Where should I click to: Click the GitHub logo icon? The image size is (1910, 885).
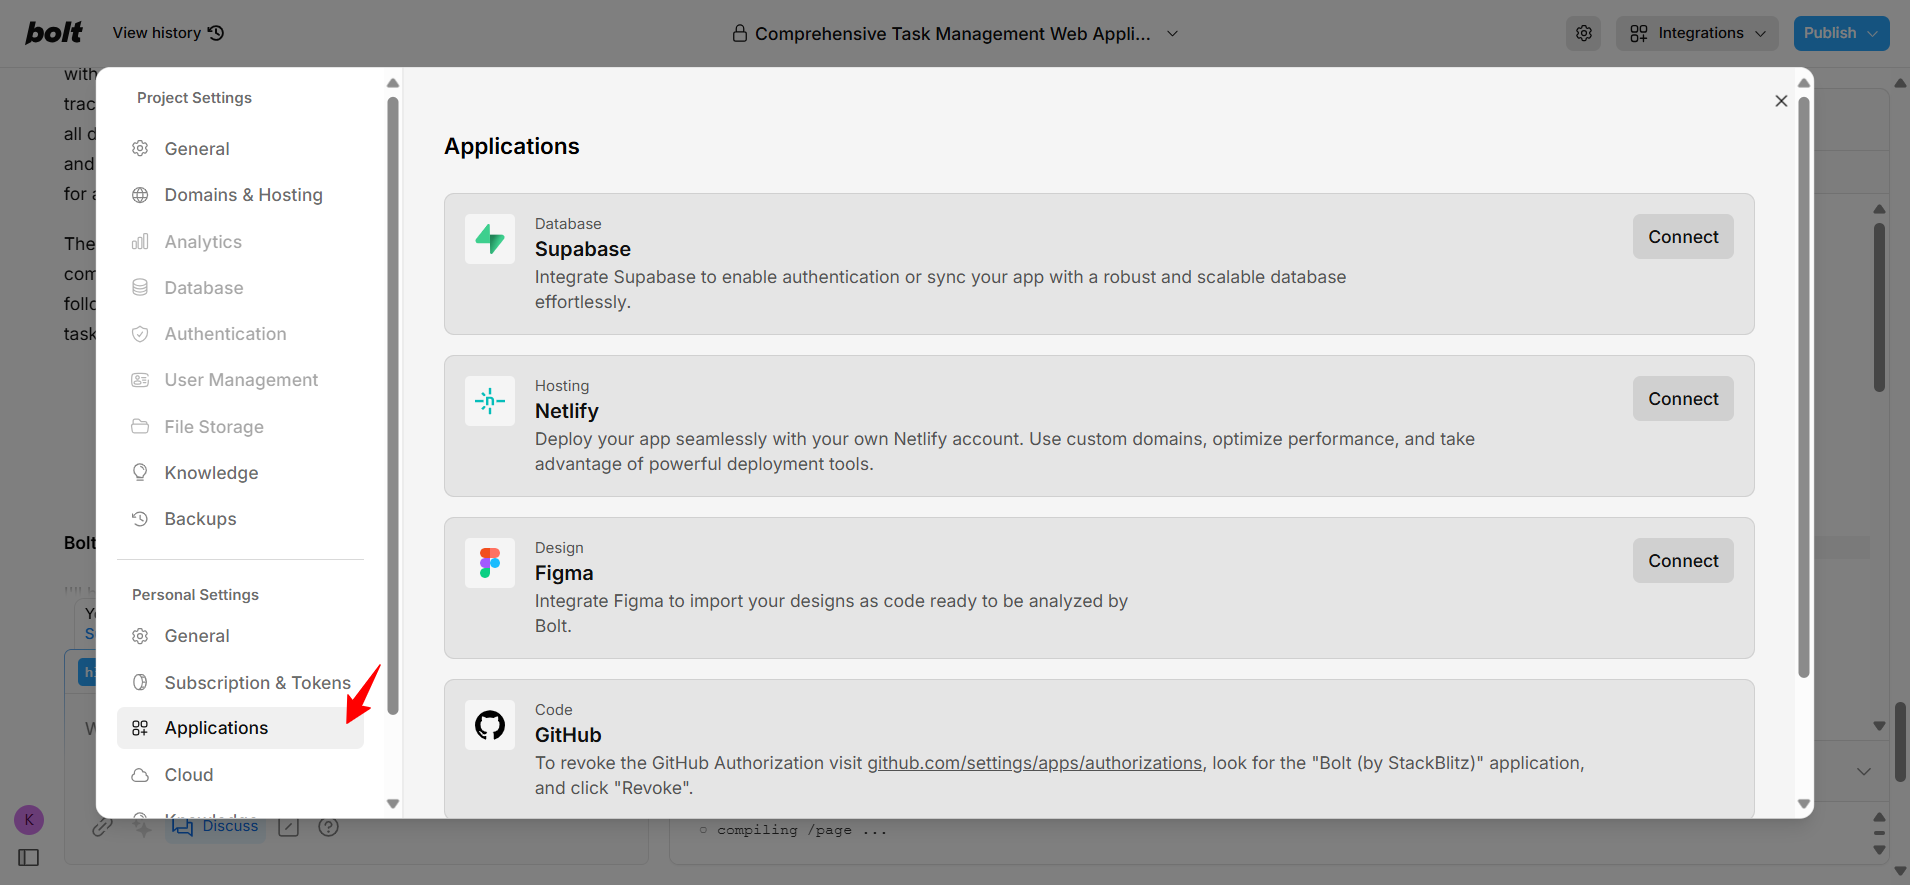pos(490,725)
